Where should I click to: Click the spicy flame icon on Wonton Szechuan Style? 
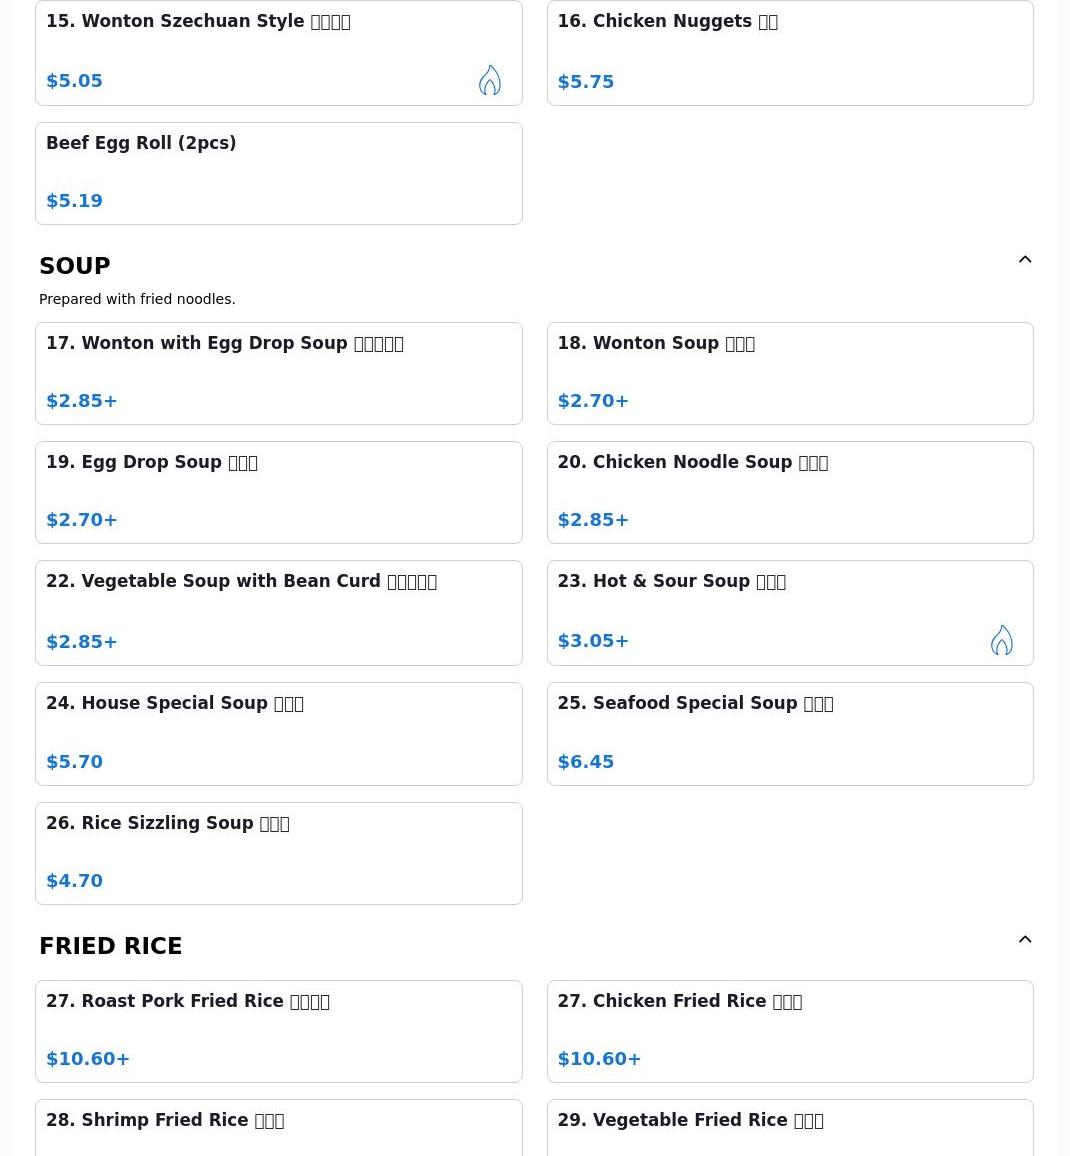coord(489,80)
